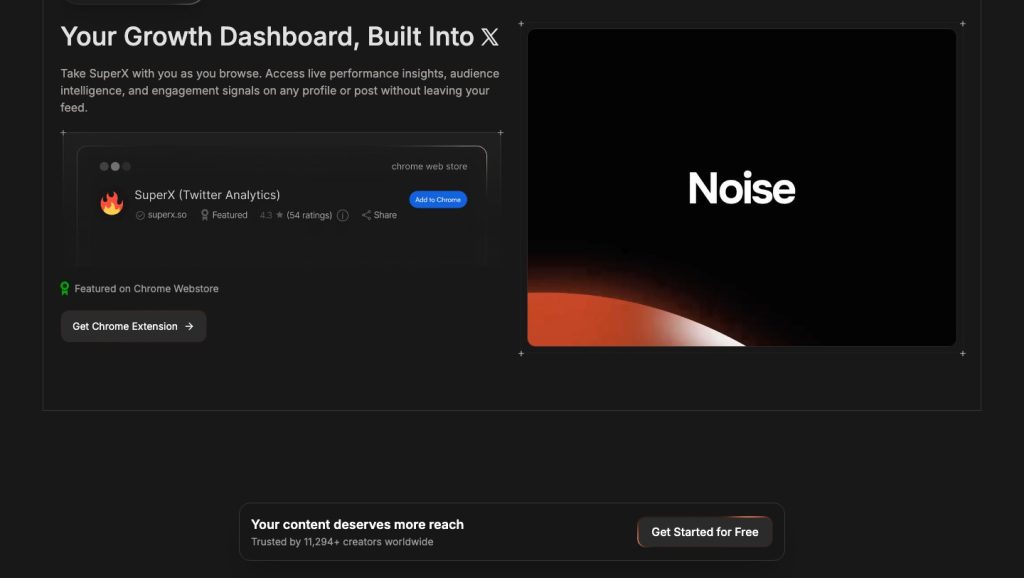Viewport: 1024px width, 578px height.
Task: Click 'Your content deserves more reach' text
Action: 357,524
